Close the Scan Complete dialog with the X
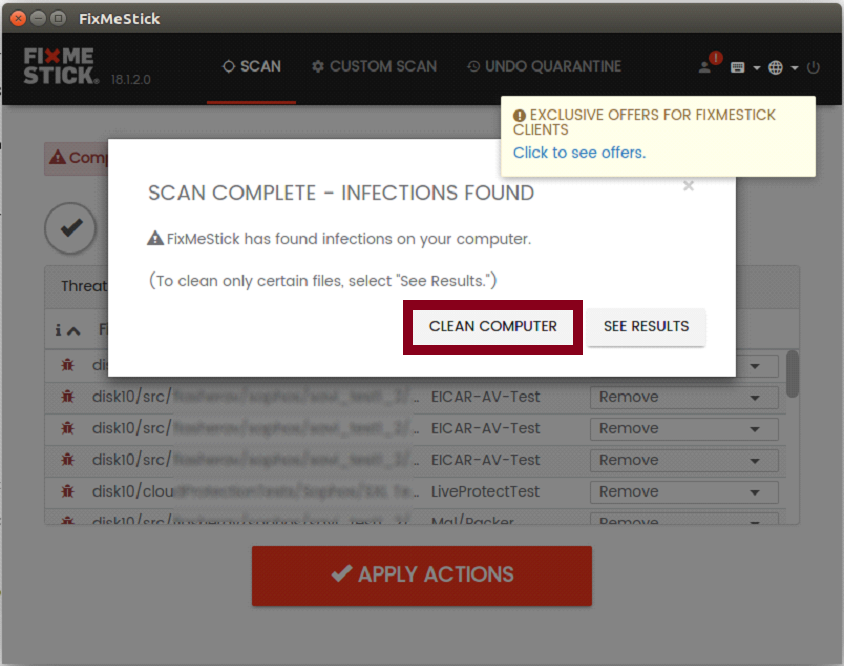 (688, 186)
